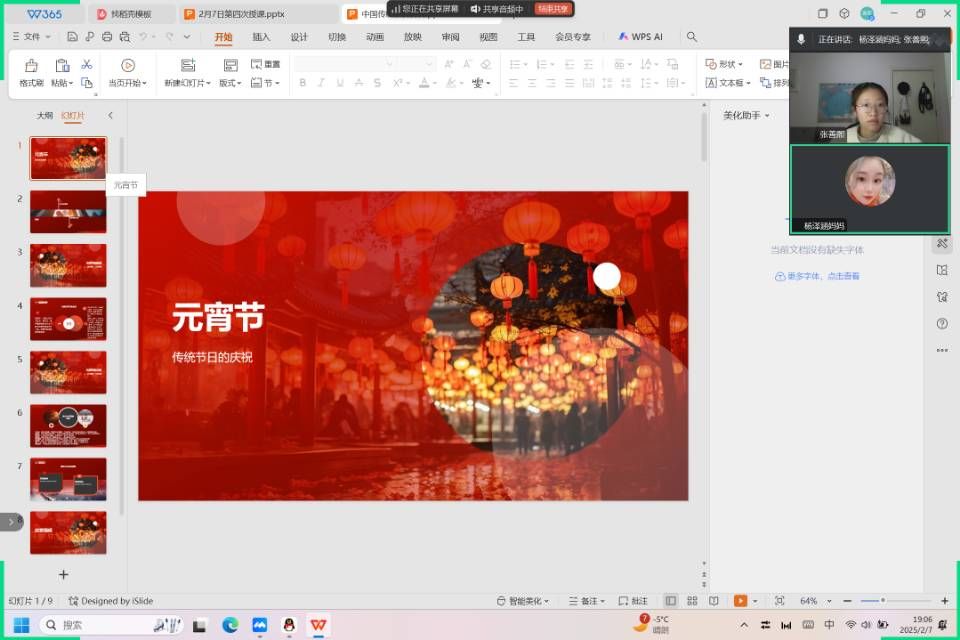Switch to the 大纲 outline tab
Screen dimensions: 960x640
[45, 115]
